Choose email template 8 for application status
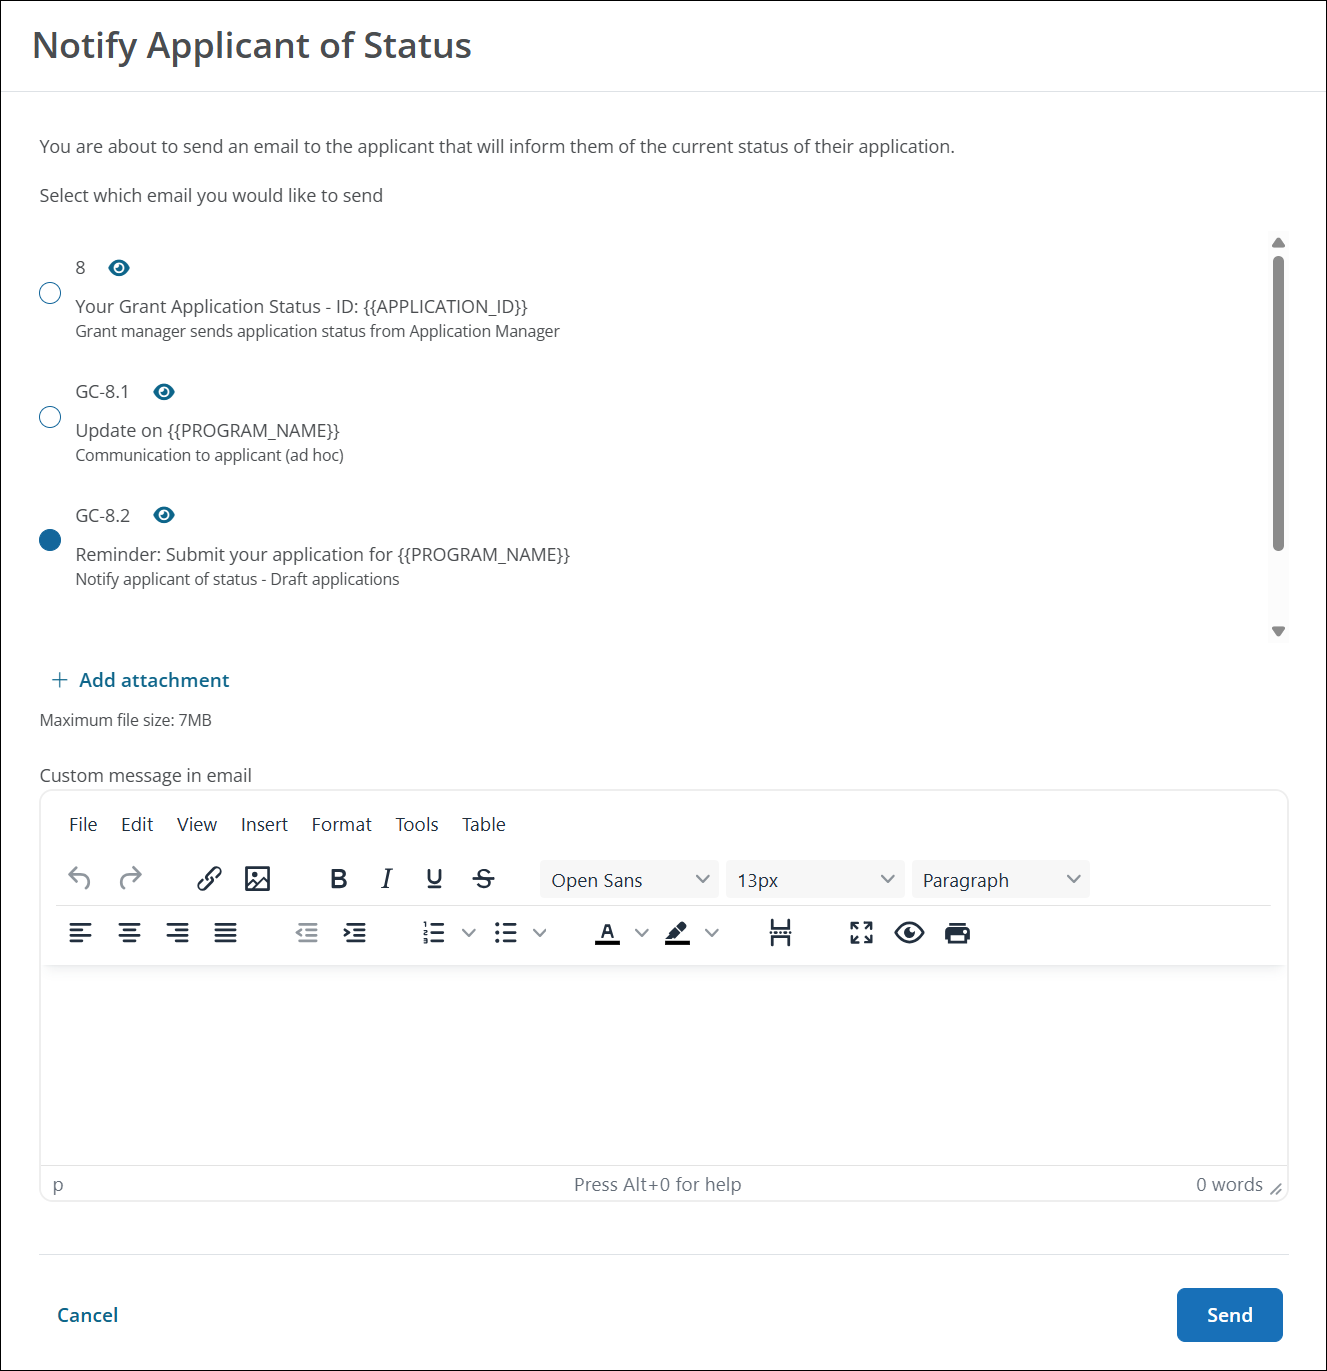This screenshot has width=1327, height=1371. click(x=50, y=293)
